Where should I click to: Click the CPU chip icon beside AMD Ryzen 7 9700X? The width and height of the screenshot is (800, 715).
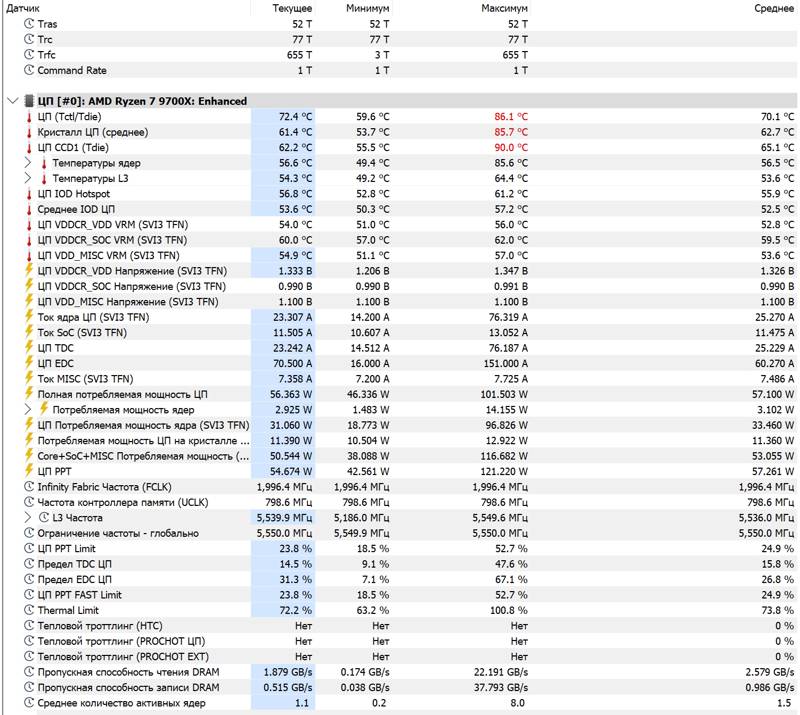coord(29,101)
